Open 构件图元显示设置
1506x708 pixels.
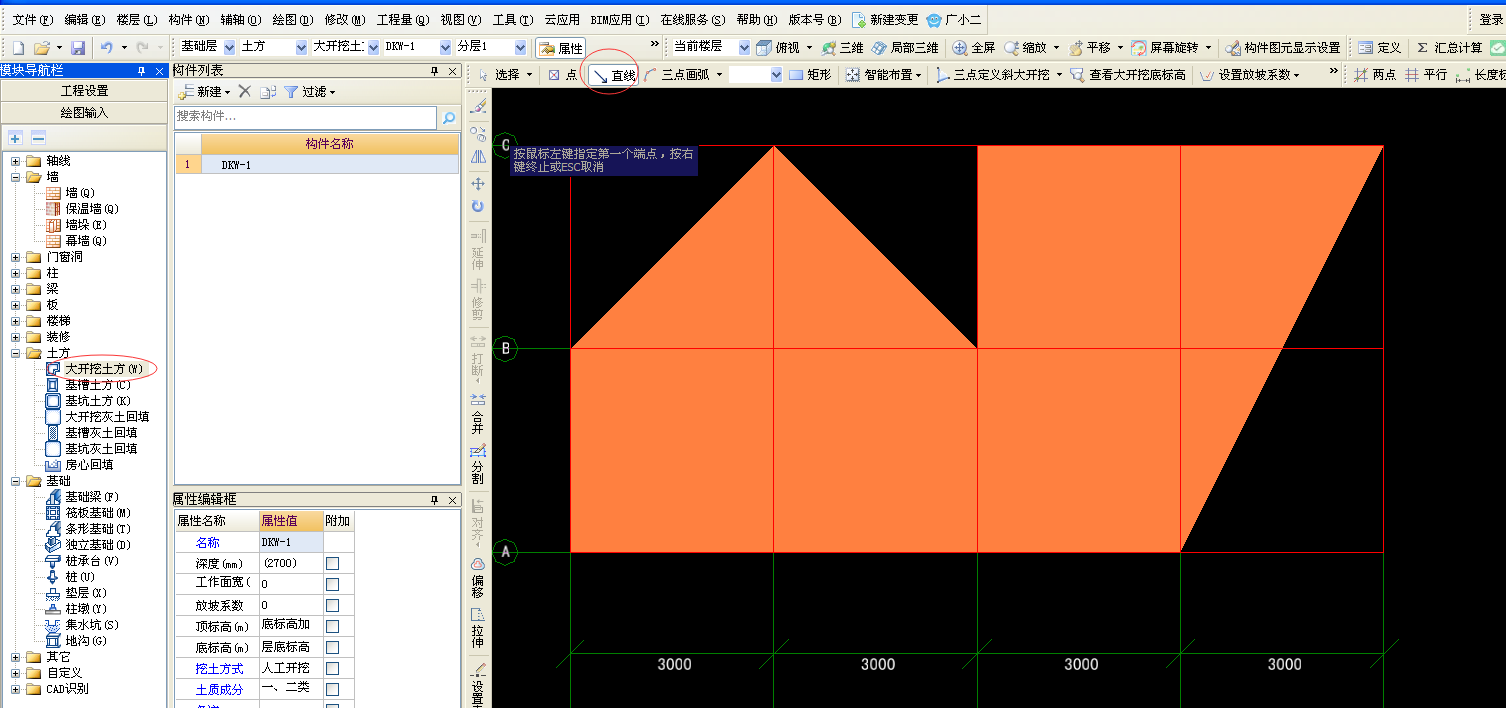pyautogui.click(x=1283, y=47)
